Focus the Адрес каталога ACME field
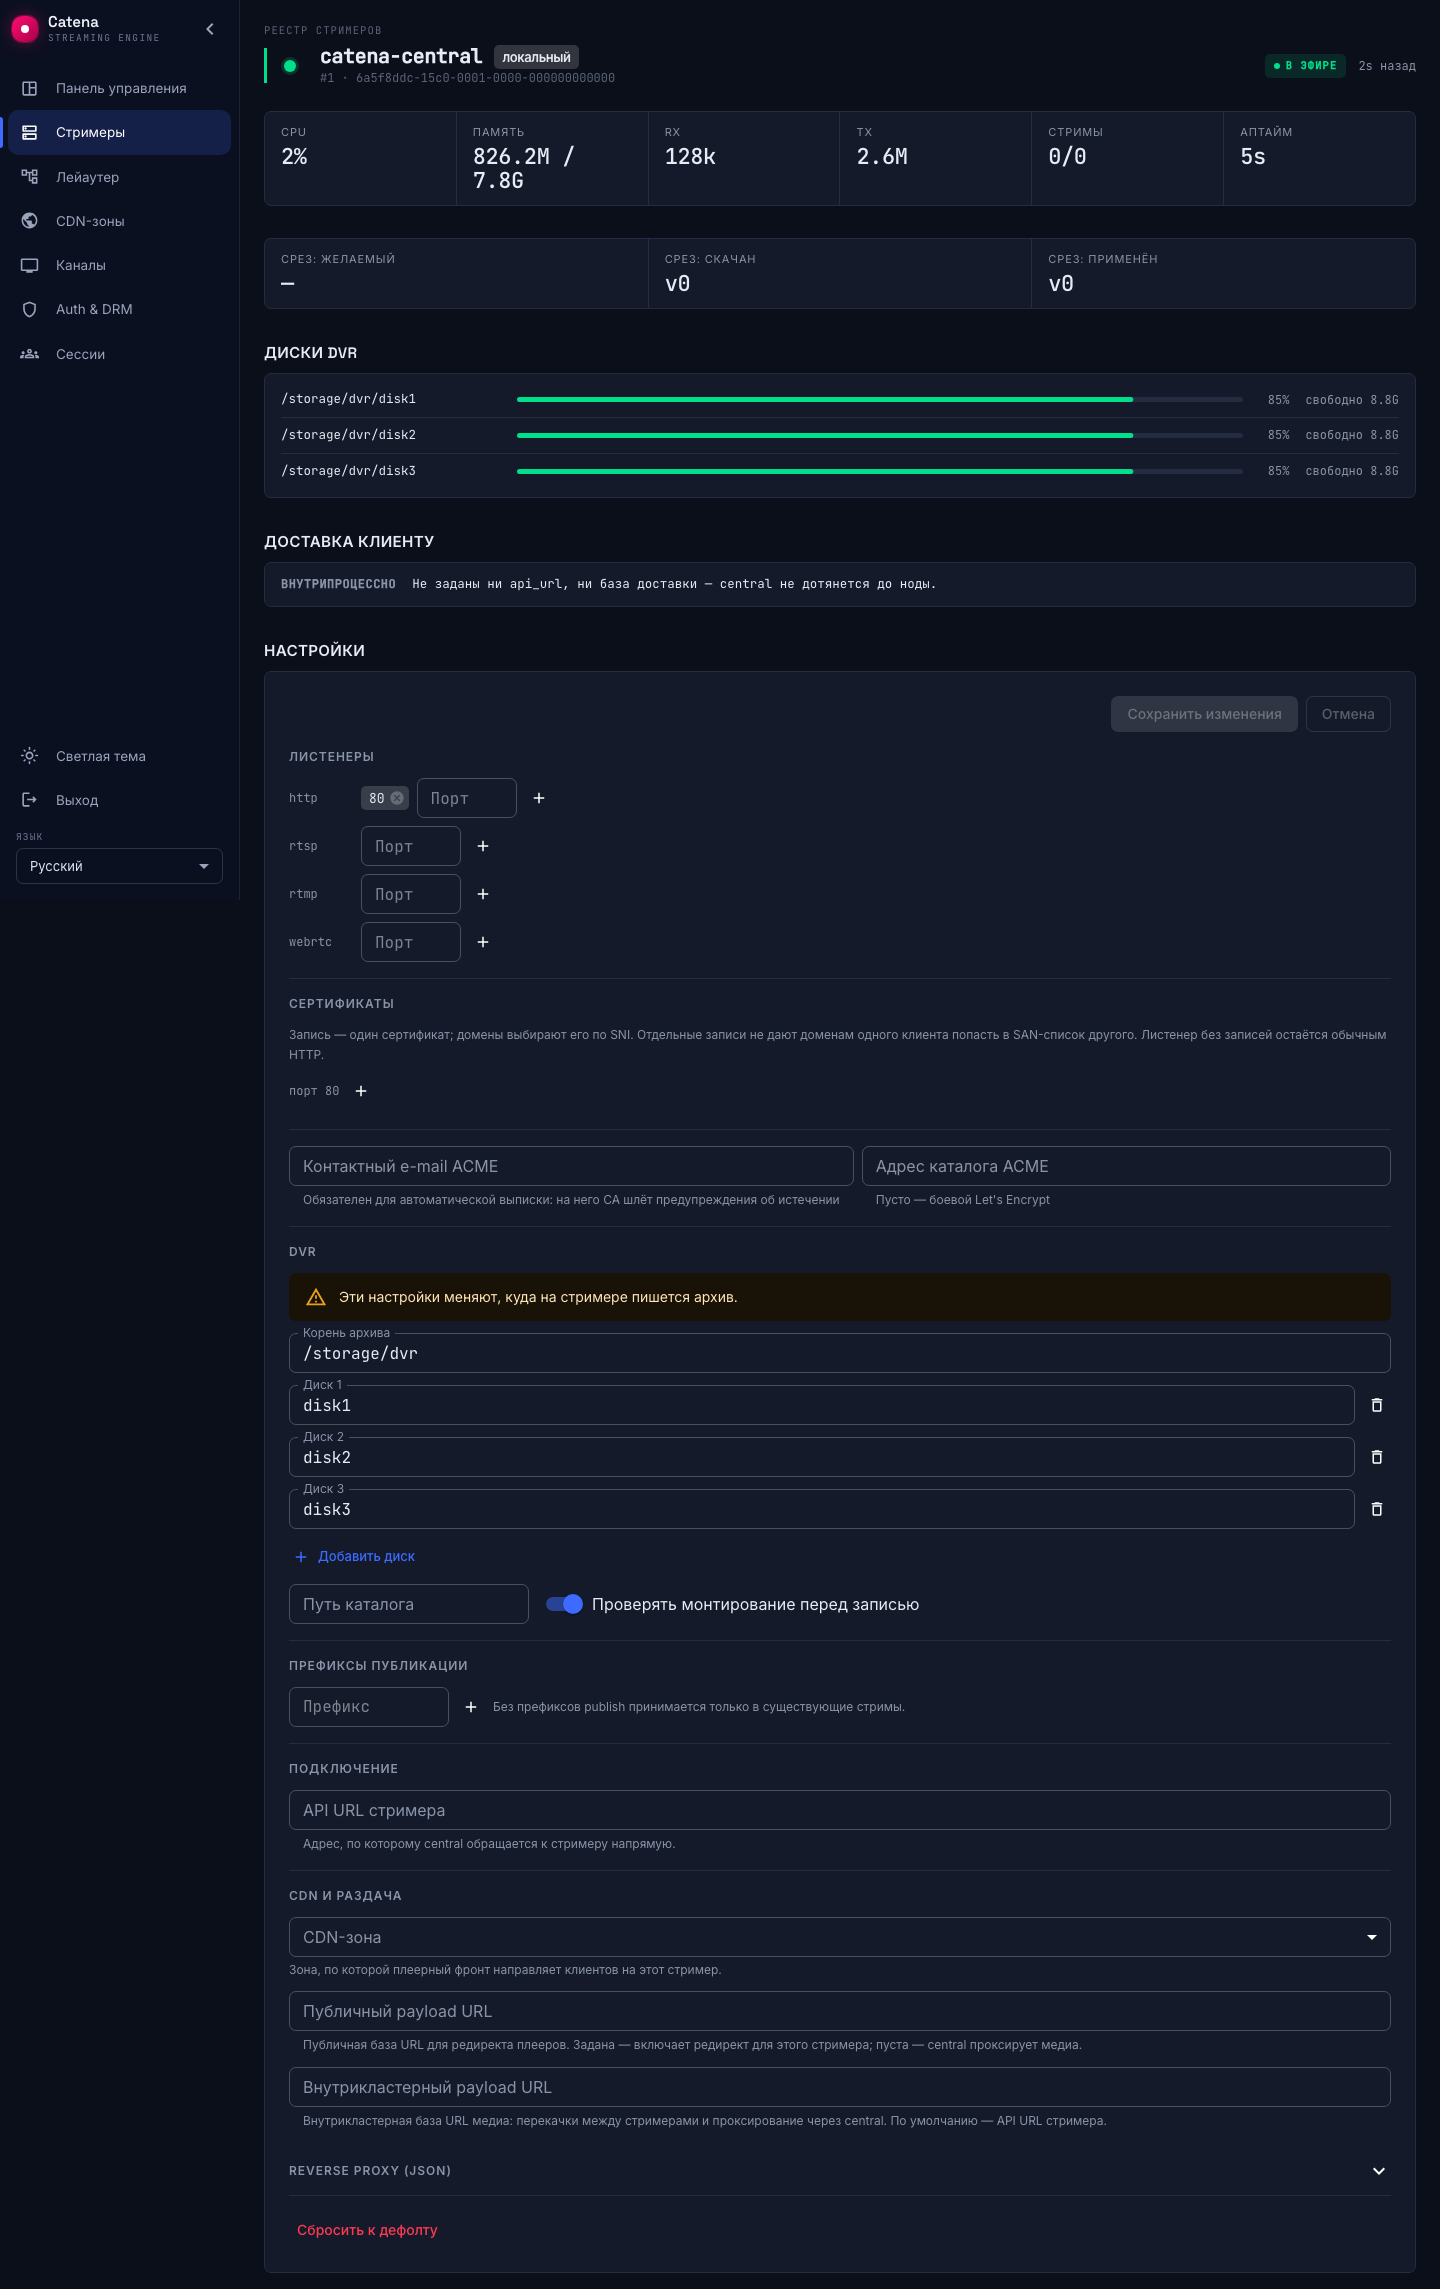This screenshot has height=2289, width=1440. pos(1126,1166)
